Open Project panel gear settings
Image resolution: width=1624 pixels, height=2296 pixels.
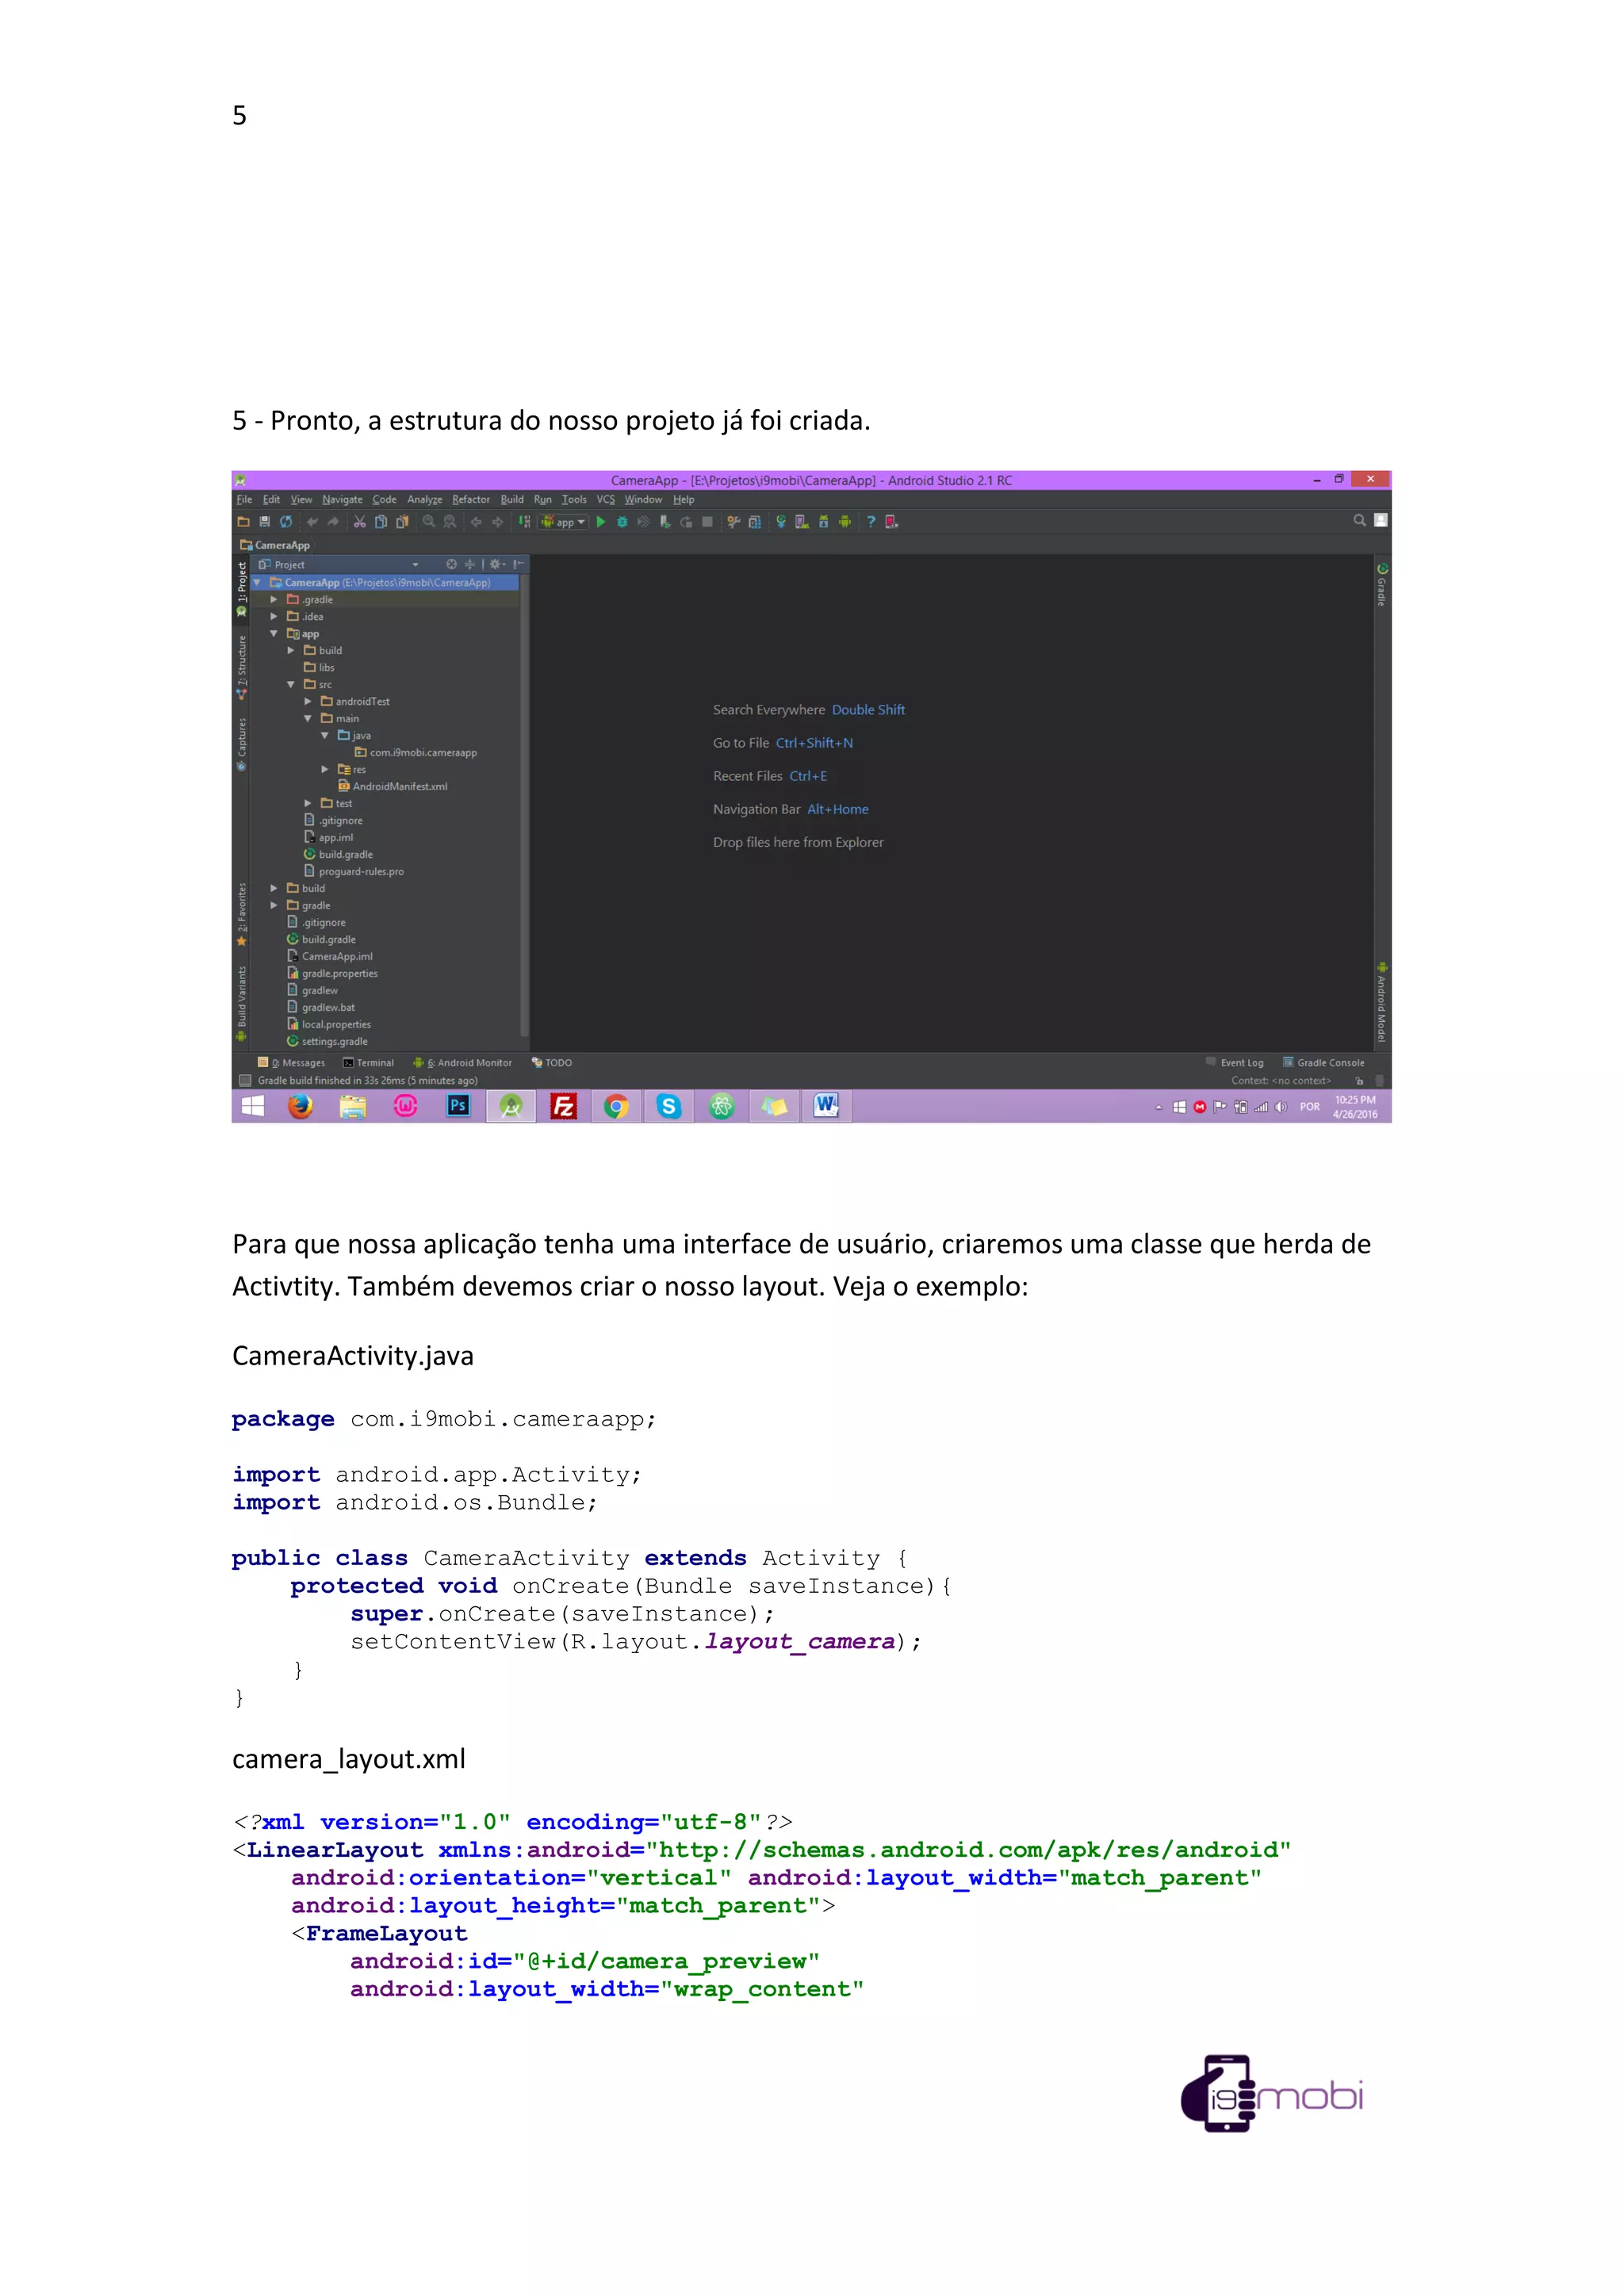[x=497, y=564]
